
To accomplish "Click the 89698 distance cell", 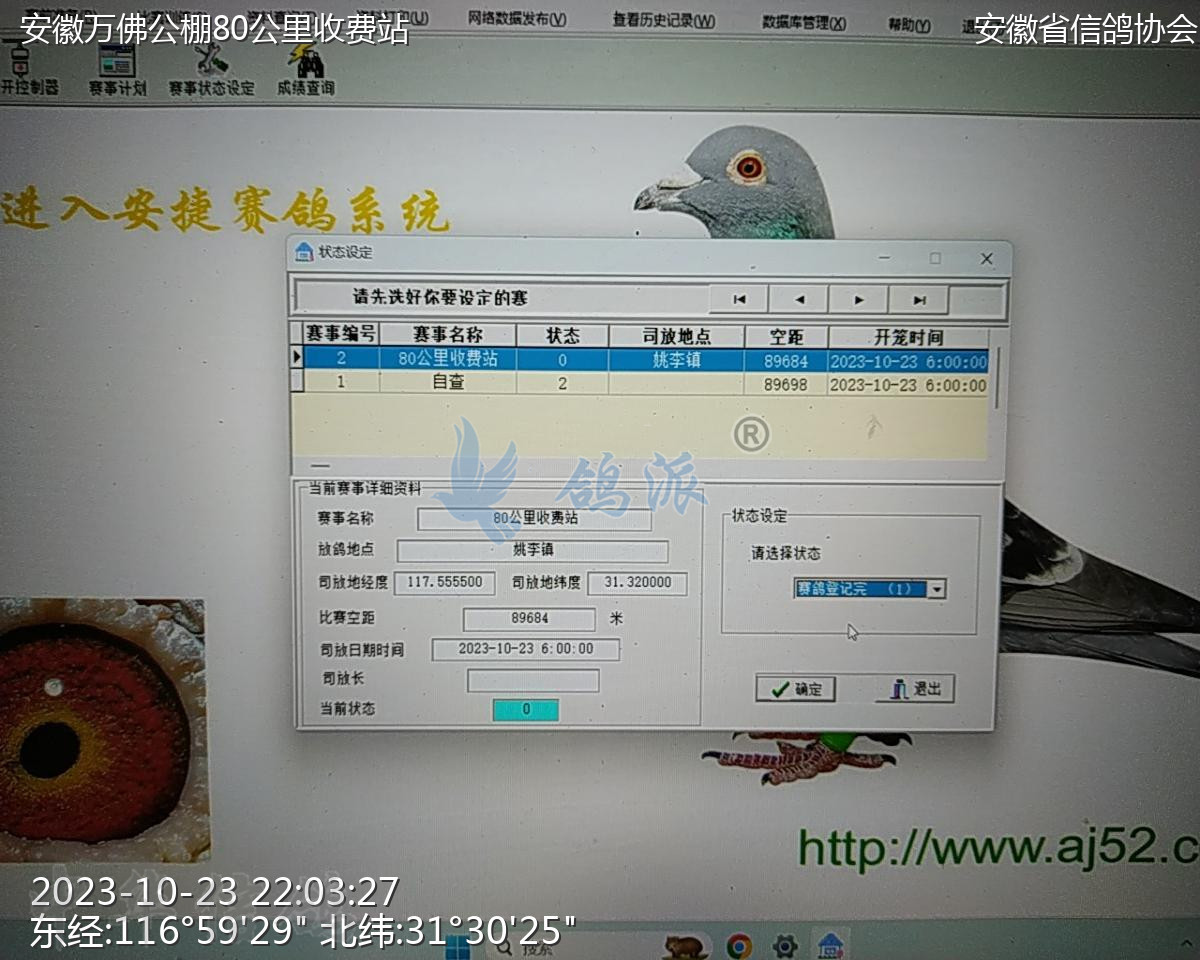I will (x=786, y=385).
